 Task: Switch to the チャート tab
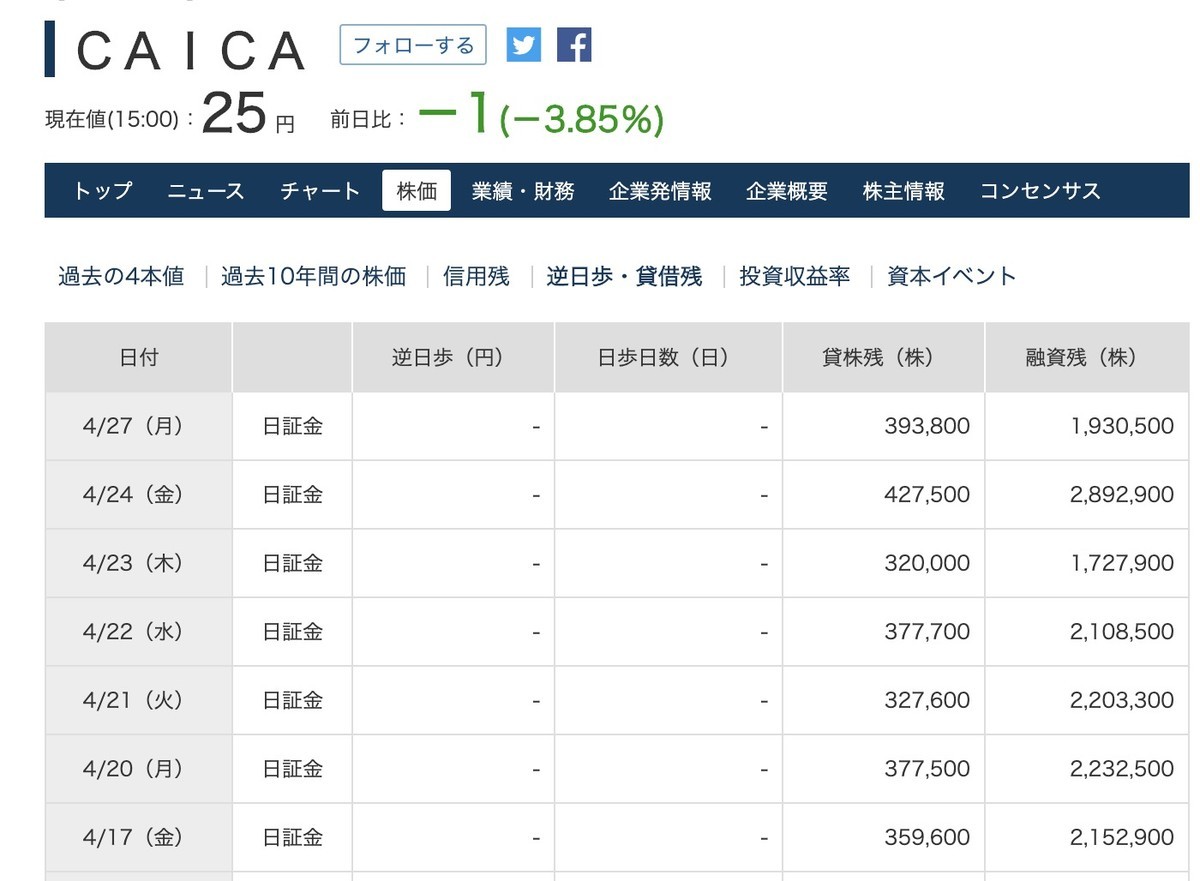[320, 191]
